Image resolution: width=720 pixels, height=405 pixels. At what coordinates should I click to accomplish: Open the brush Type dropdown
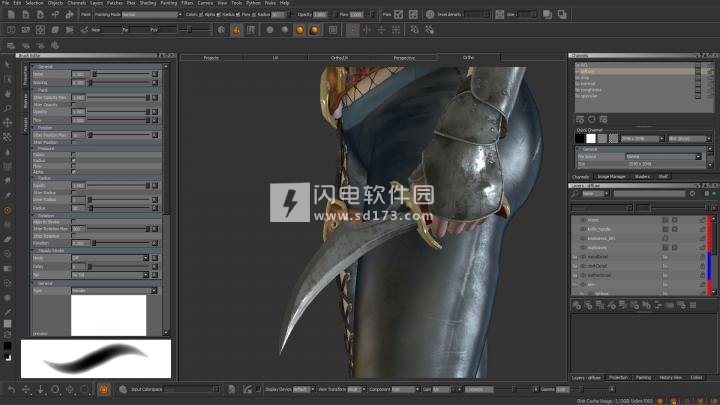(x=114, y=291)
